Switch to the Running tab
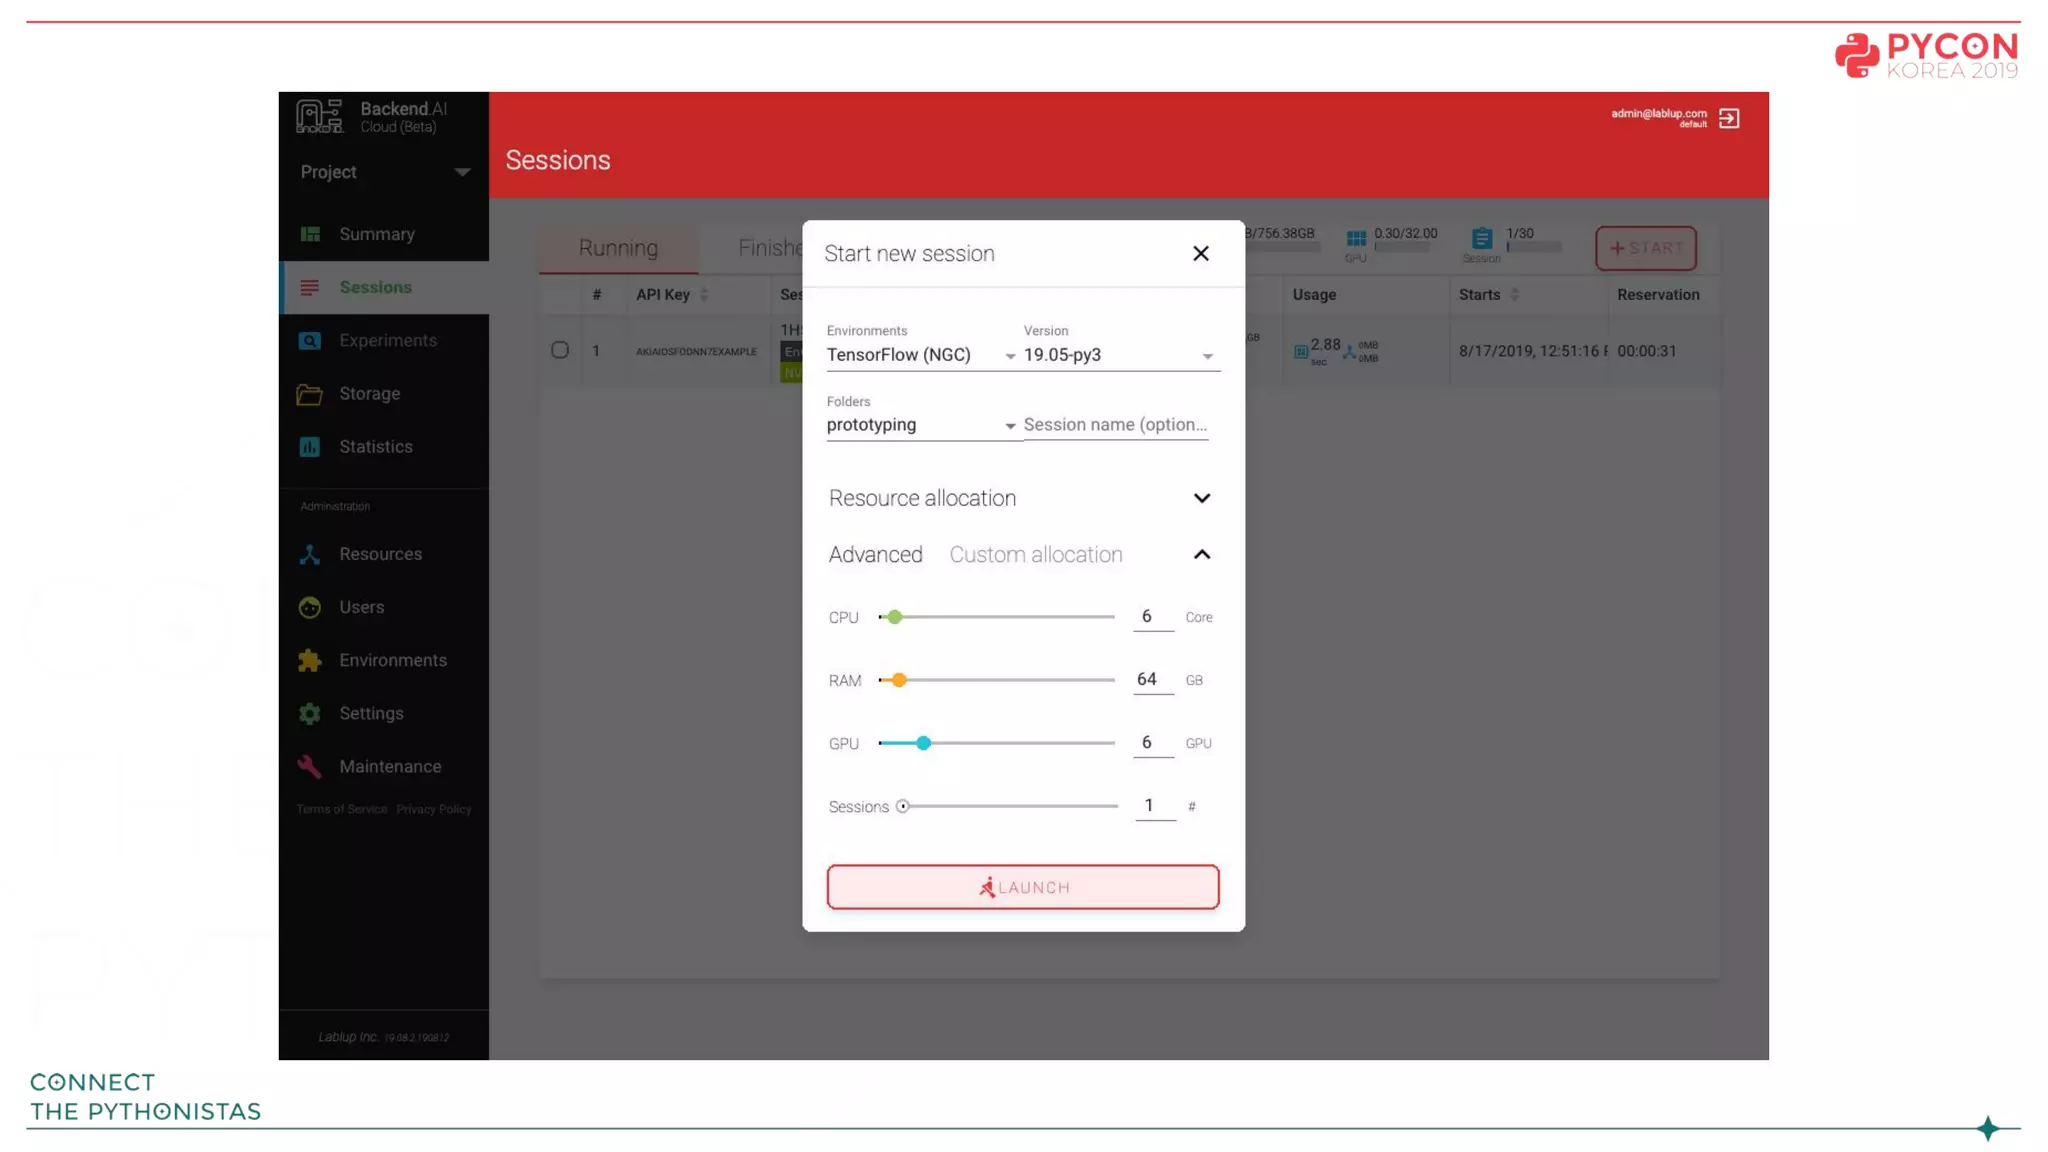This screenshot has height=1152, width=2048. point(618,248)
